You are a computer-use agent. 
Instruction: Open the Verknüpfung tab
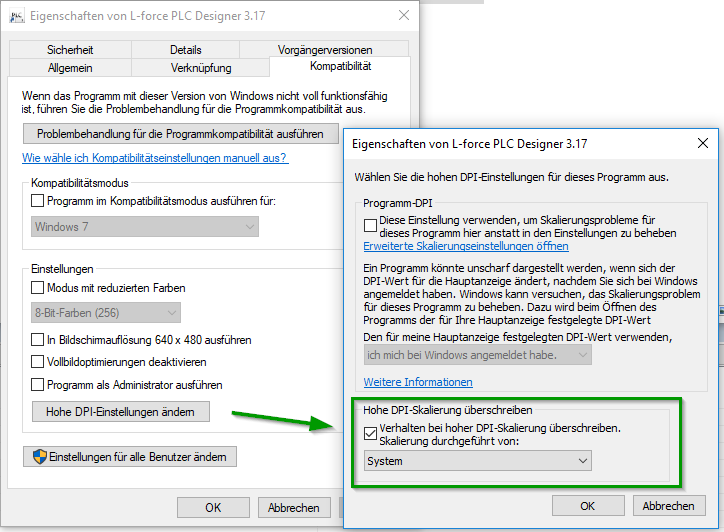(201, 68)
